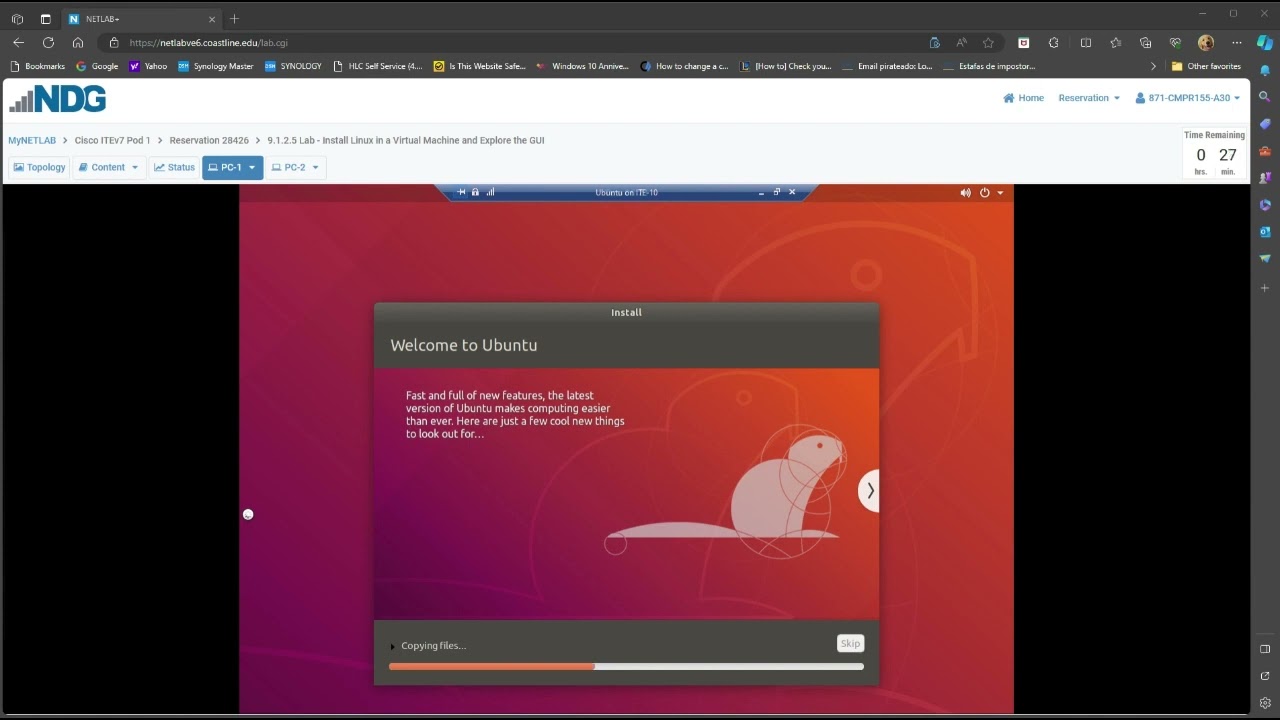
Task: Open the PC-1 tab dropdown arrow
Action: (252, 168)
